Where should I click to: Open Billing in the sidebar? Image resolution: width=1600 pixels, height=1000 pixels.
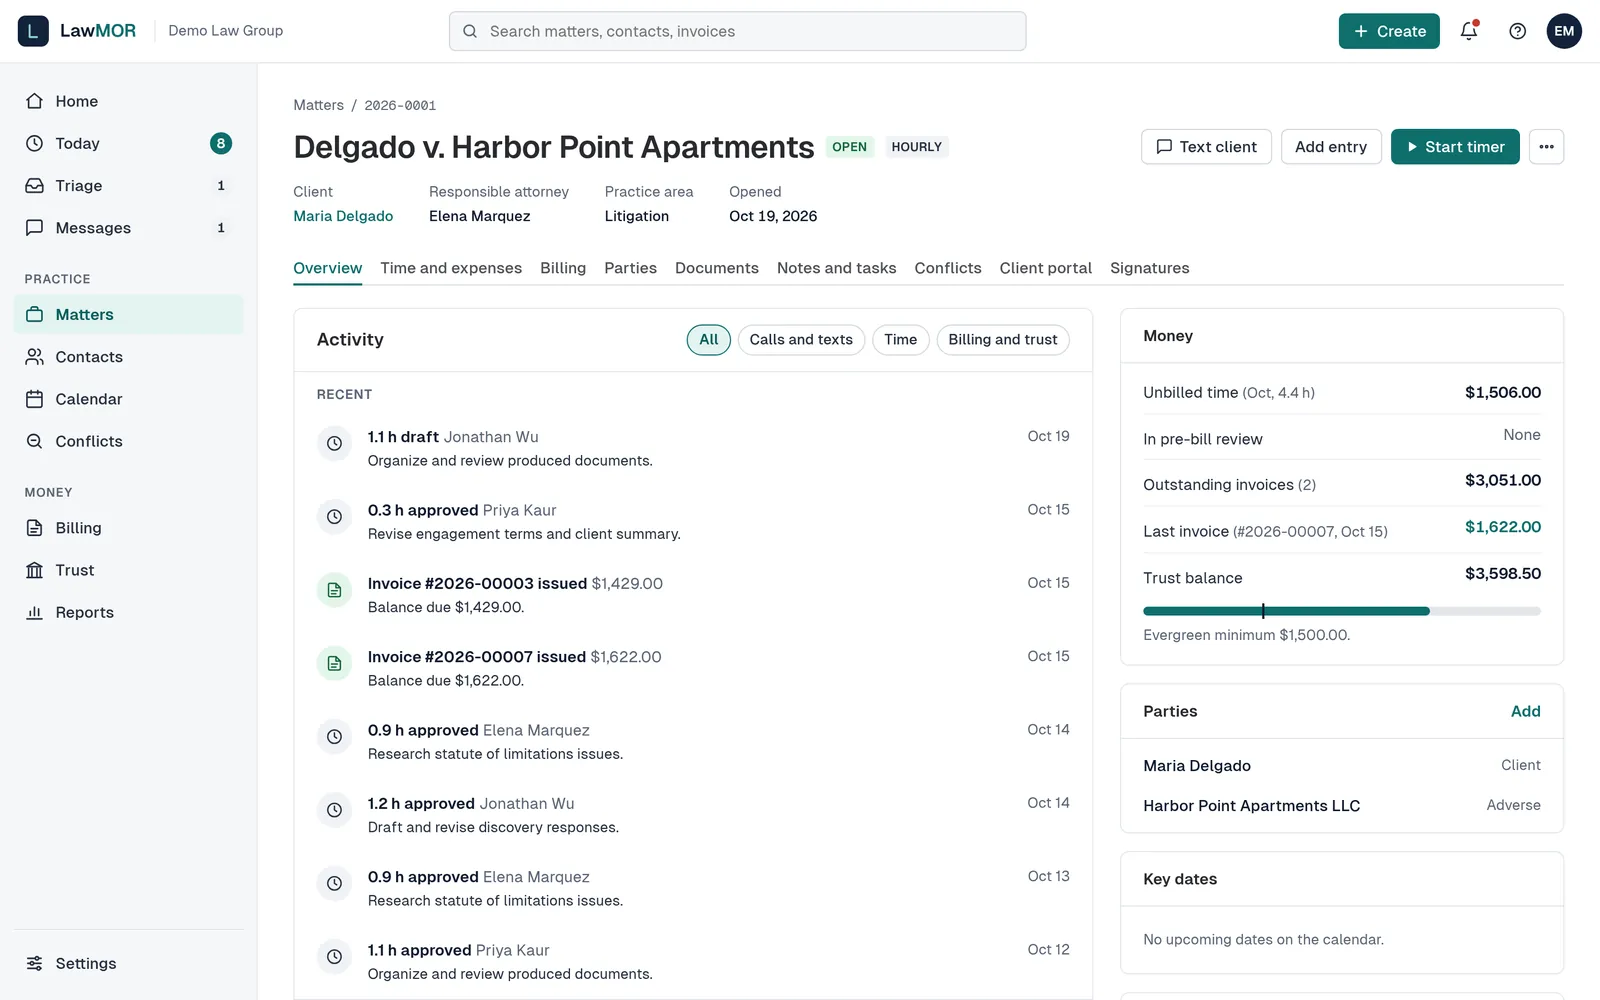(128, 528)
